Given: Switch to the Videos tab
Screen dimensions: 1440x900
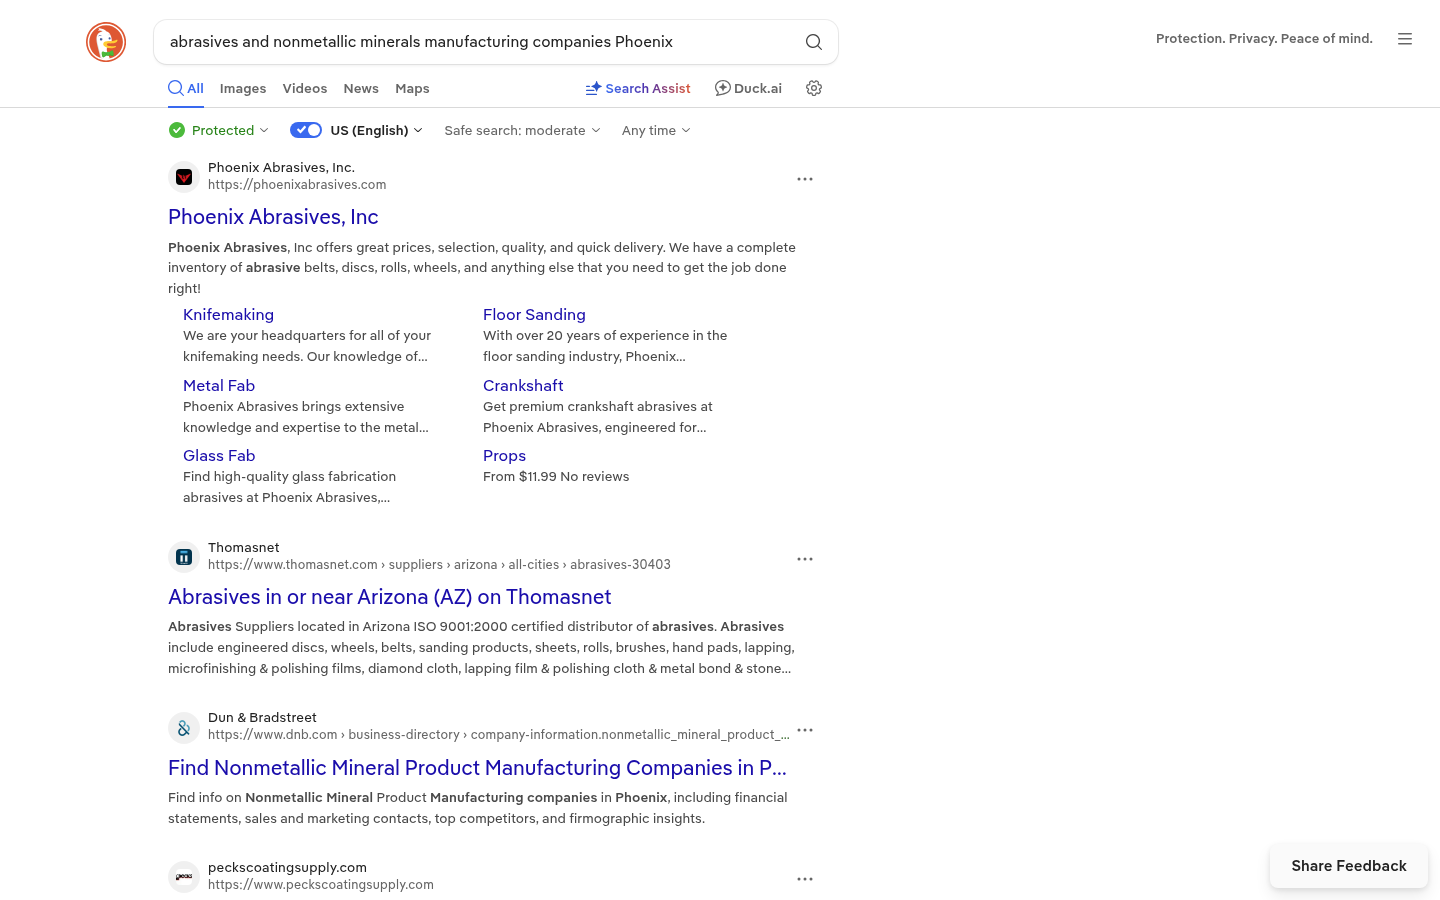Looking at the screenshot, I should click(x=305, y=88).
